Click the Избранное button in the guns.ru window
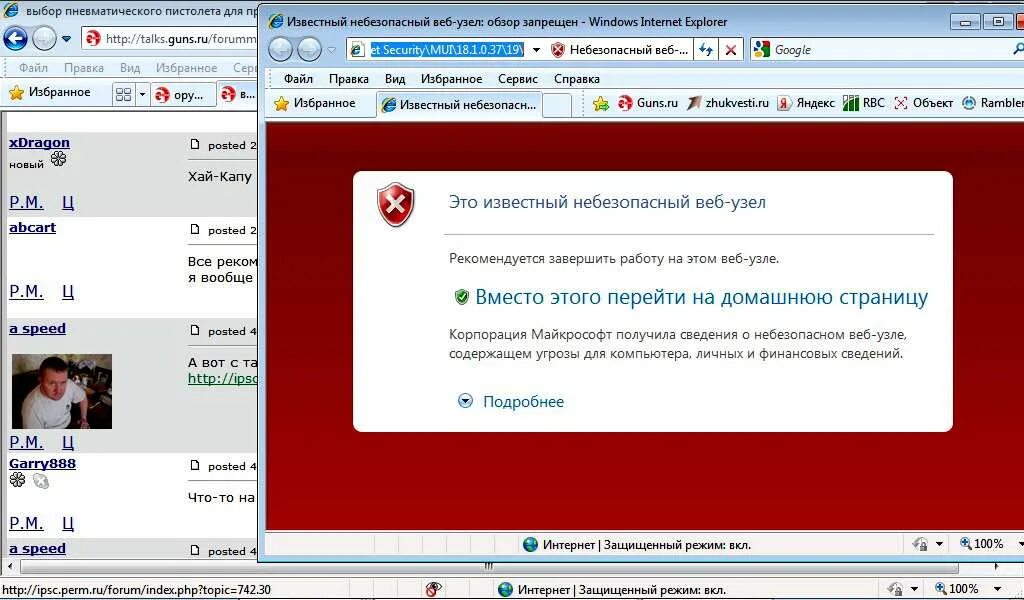The height and width of the screenshot is (600, 1024). click(50, 93)
